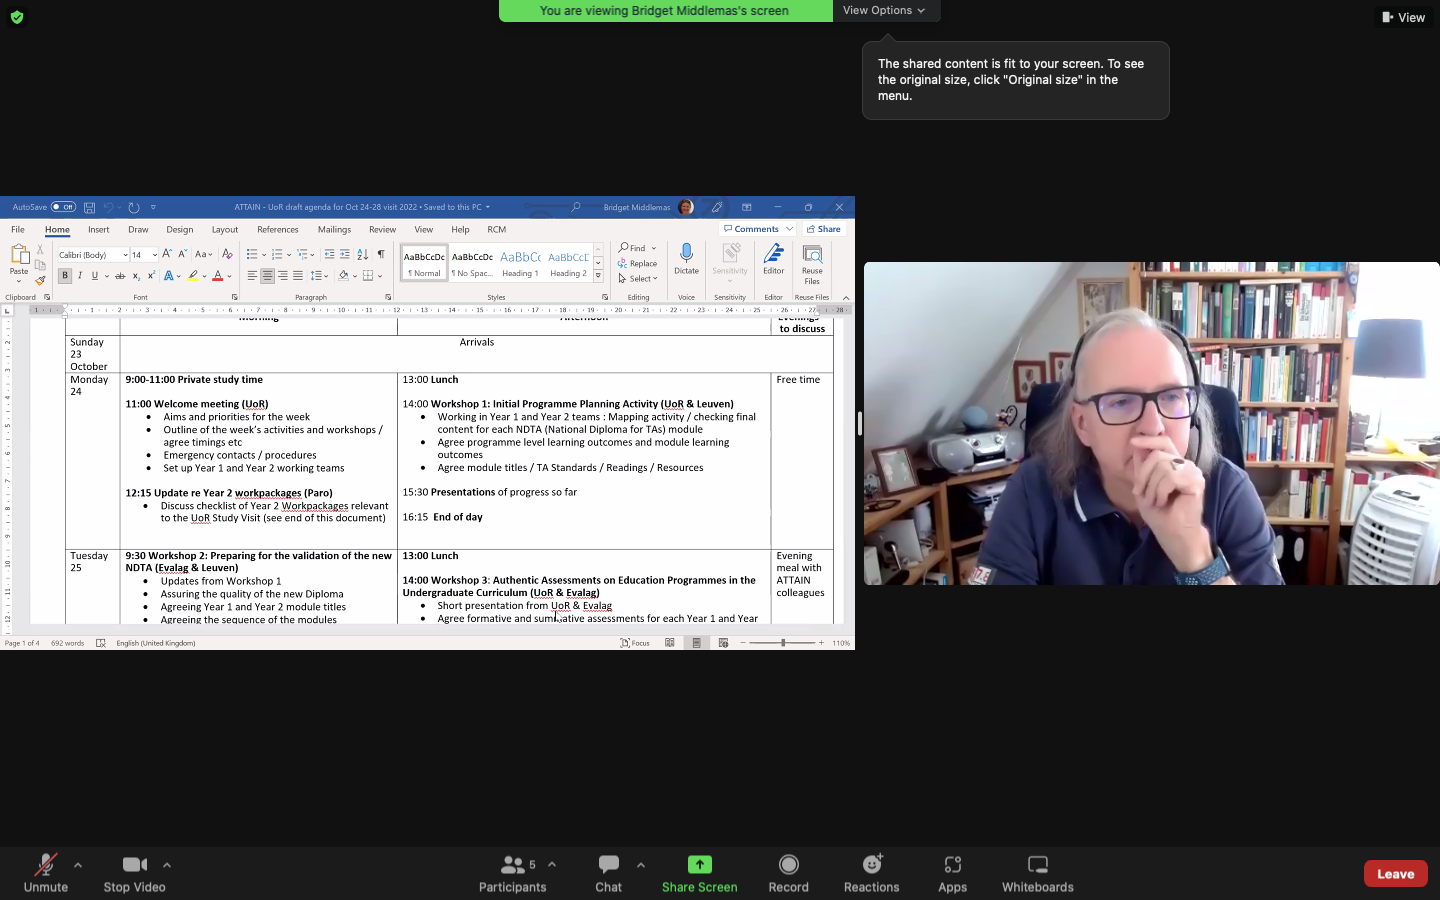The width and height of the screenshot is (1440, 900).
Task: Open the Zoom Apps icon
Action: click(952, 873)
